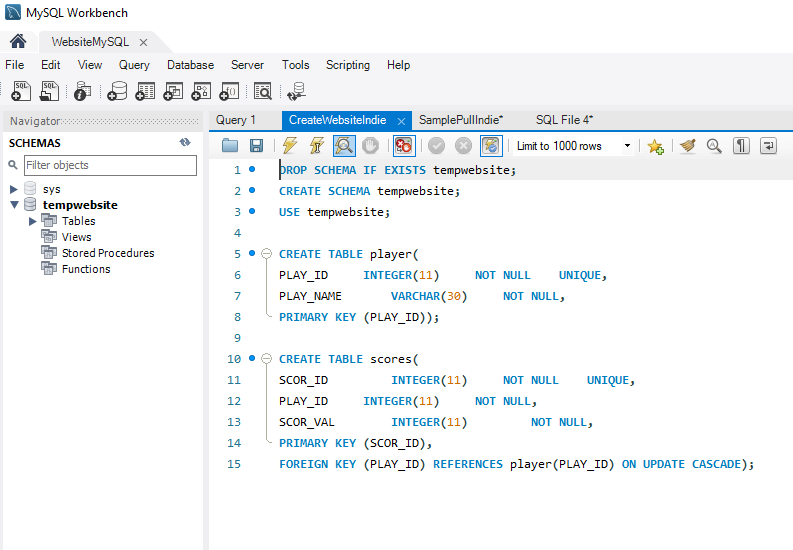
Task: Run EXPLAIN on the current statement
Action: click(x=344, y=146)
